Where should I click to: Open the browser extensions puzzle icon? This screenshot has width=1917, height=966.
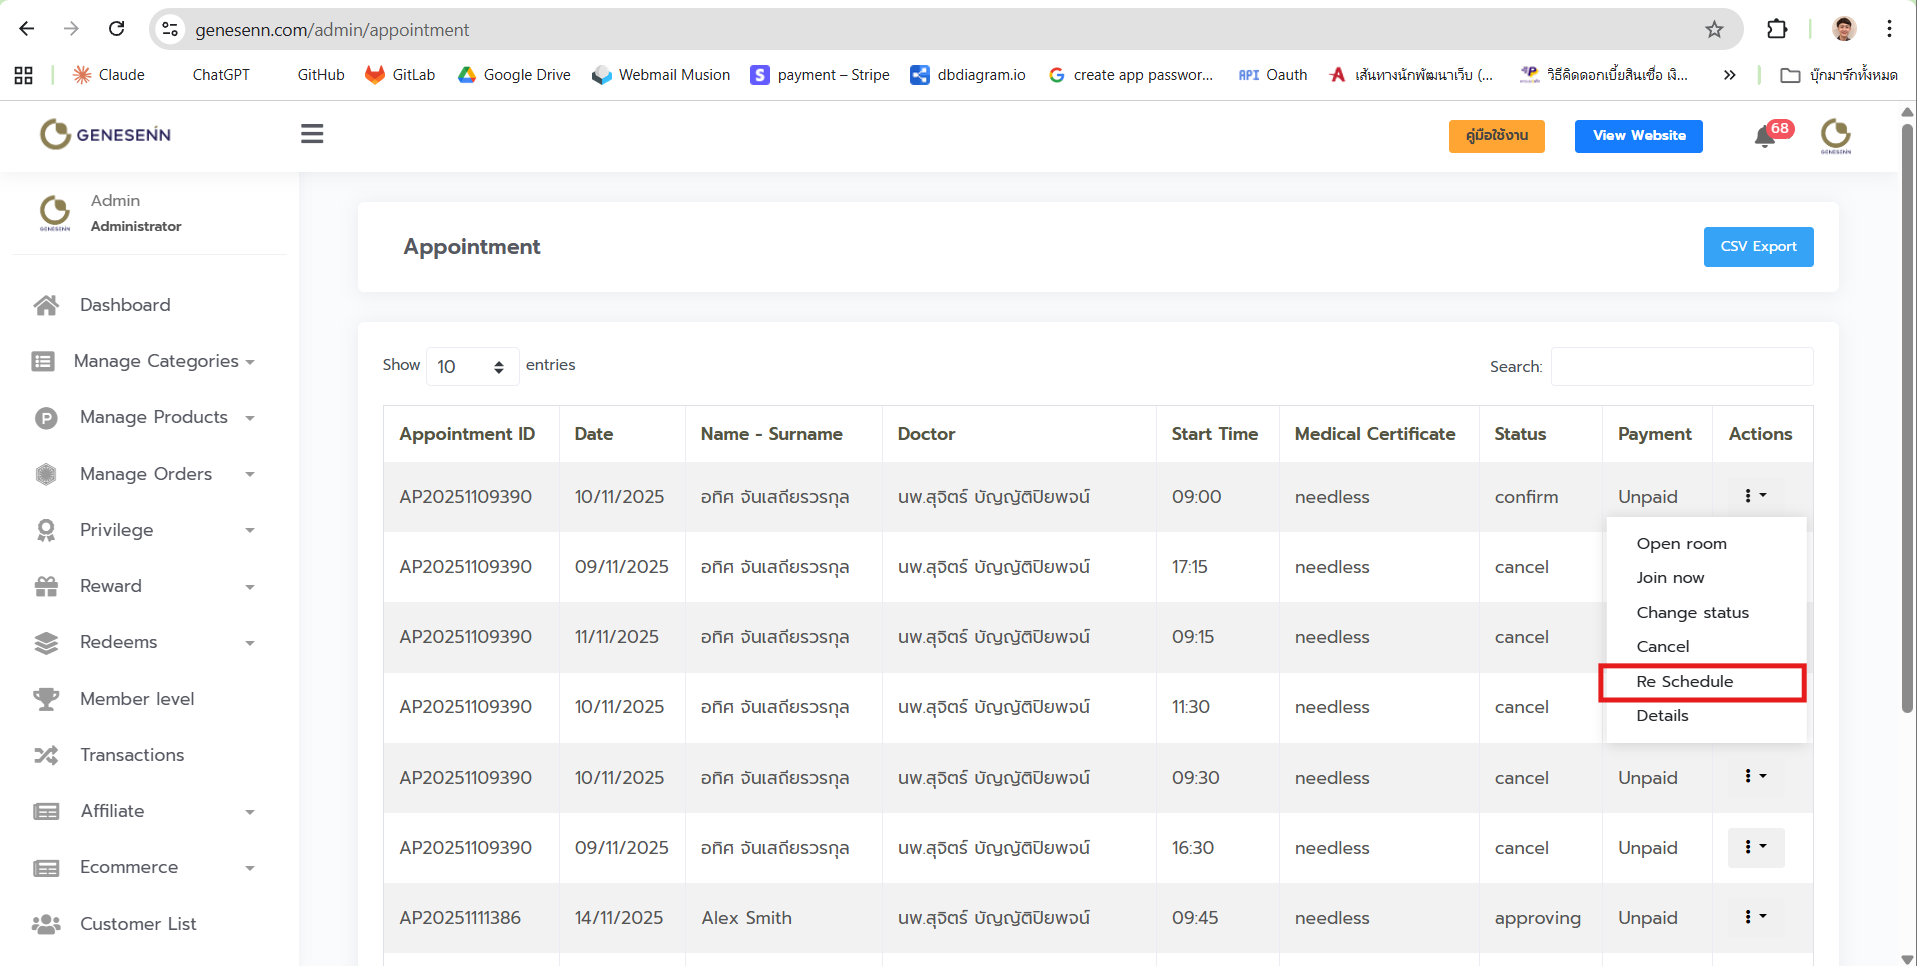(x=1777, y=29)
